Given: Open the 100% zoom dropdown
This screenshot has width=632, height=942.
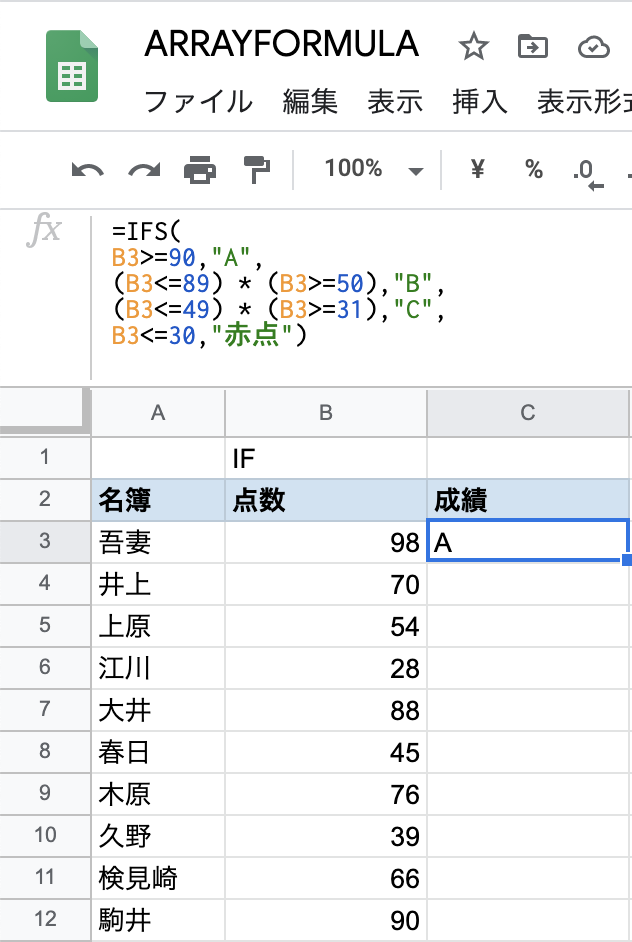Looking at the screenshot, I should point(373,169).
